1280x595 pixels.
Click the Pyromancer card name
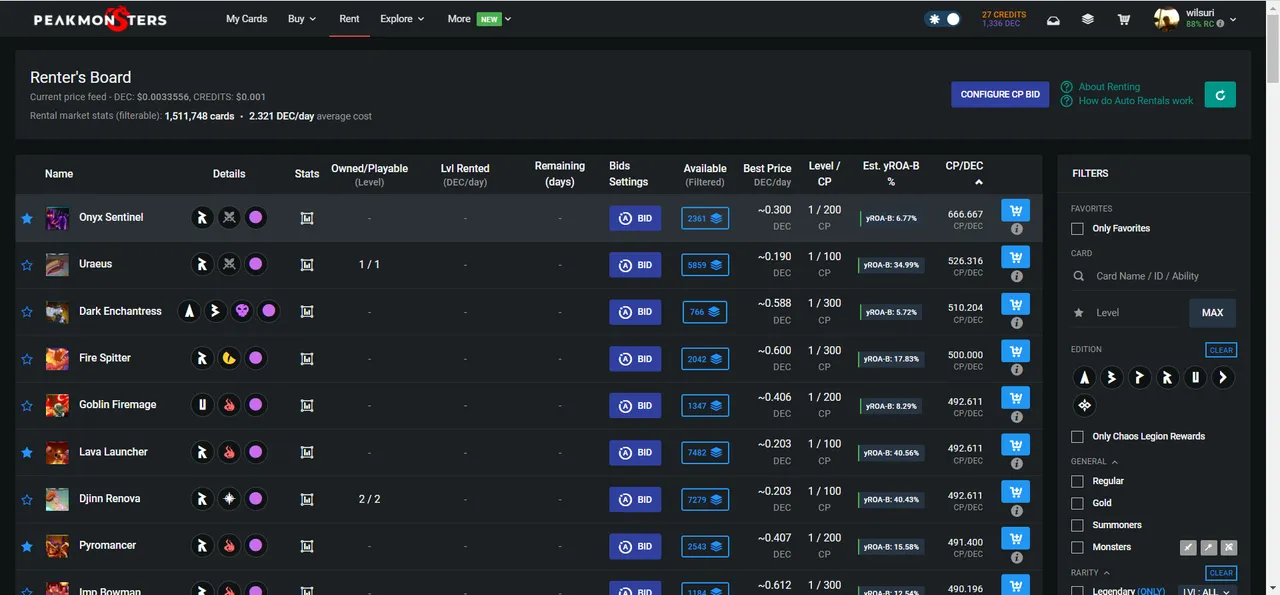click(x=107, y=546)
